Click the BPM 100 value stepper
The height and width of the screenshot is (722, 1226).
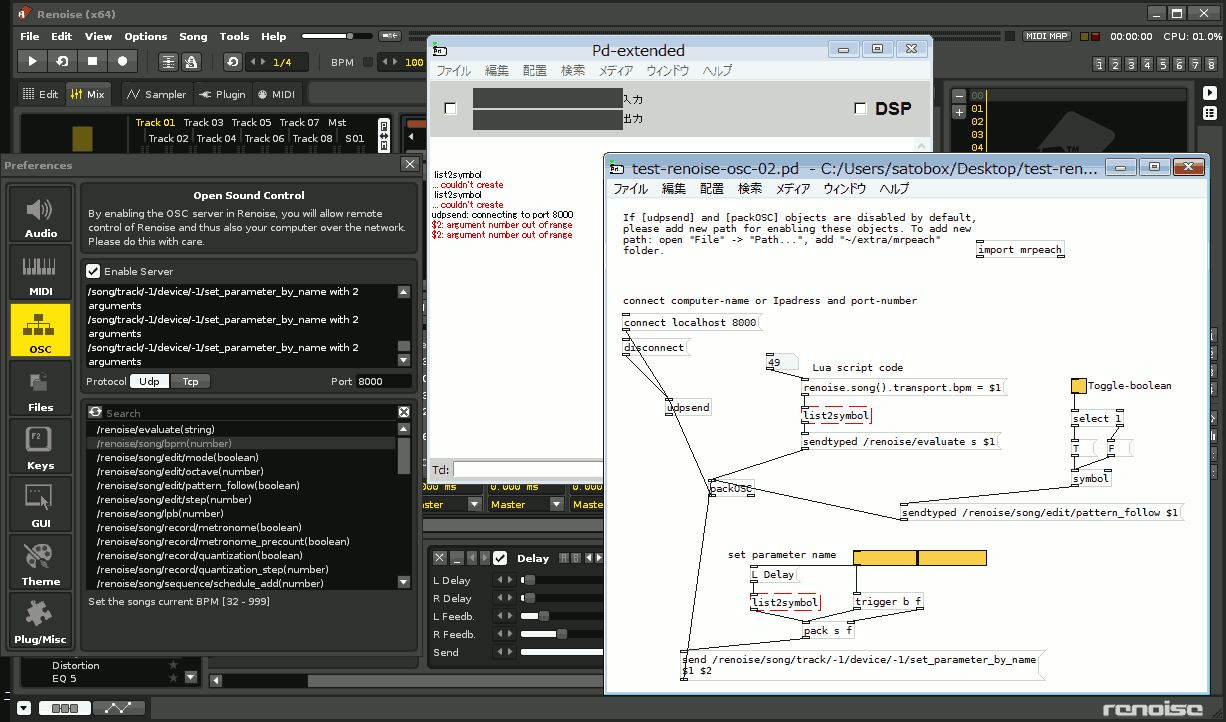click(x=390, y=62)
